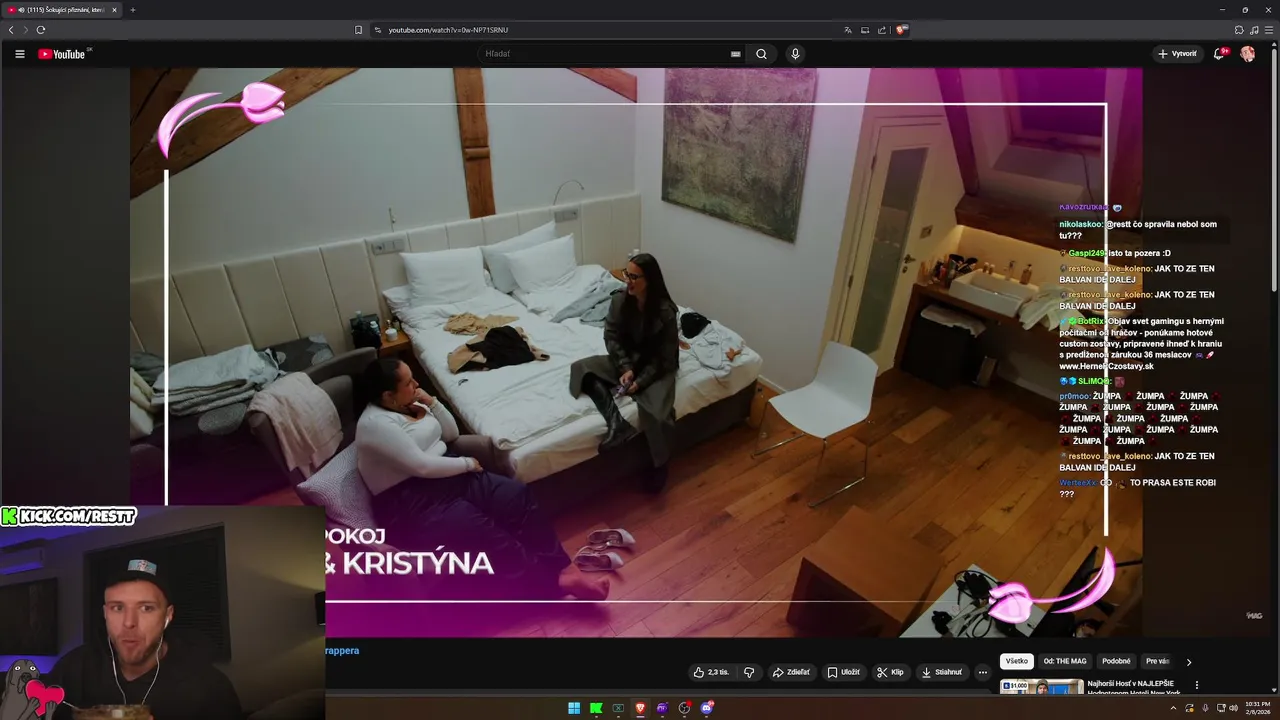Click the Vytvoriť create button

1177,54
